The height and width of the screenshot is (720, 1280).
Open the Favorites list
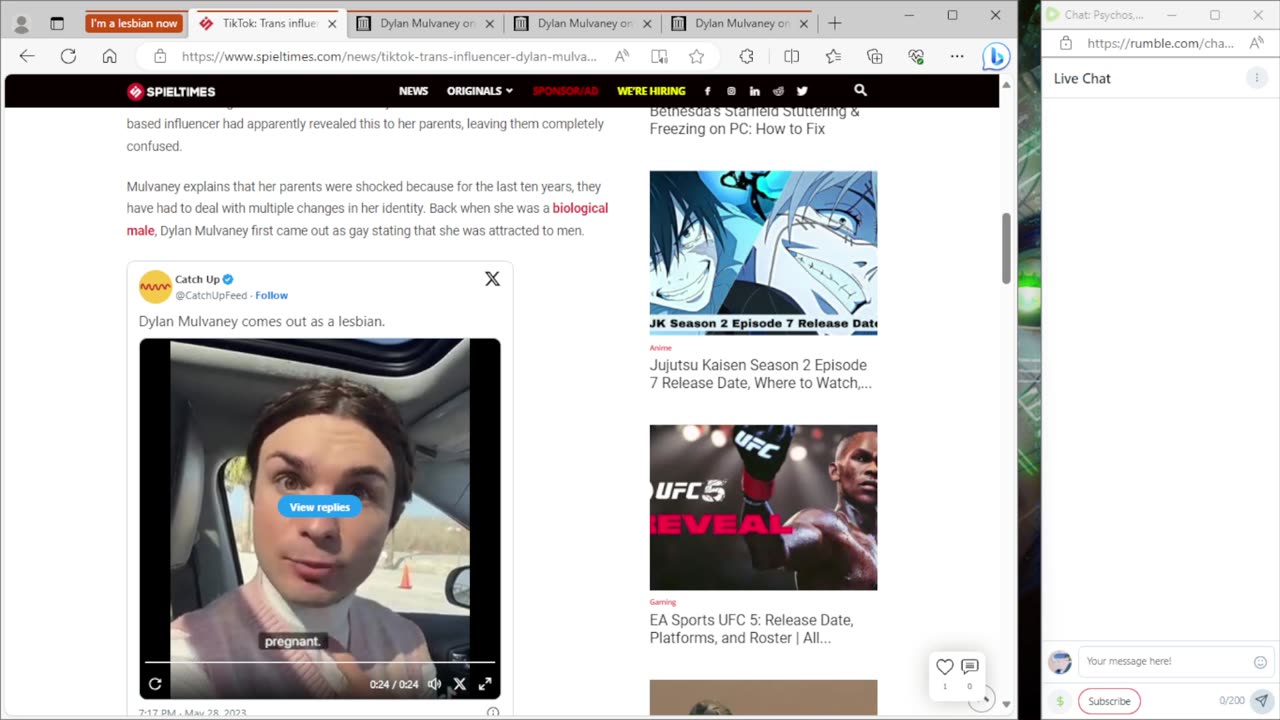coord(833,57)
